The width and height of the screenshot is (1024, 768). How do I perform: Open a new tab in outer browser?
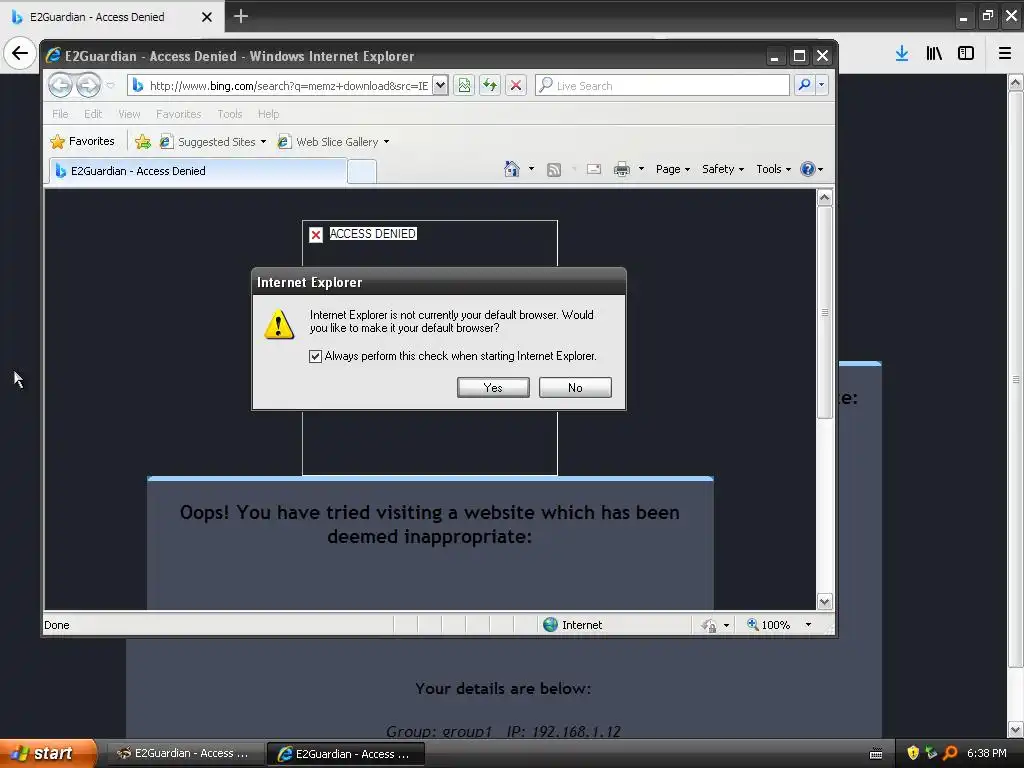click(240, 16)
